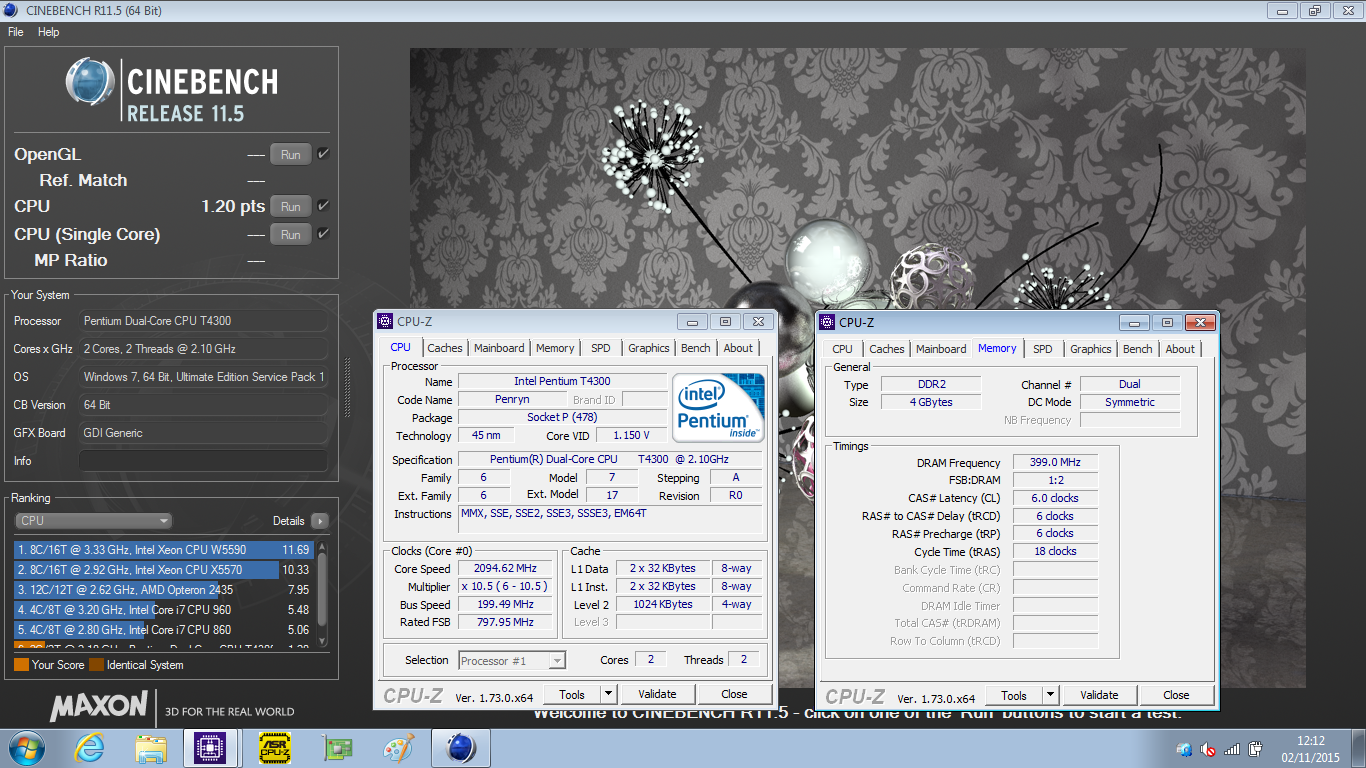This screenshot has width=1366, height=768.
Task: Run the CPU benchmark
Action: pos(291,207)
